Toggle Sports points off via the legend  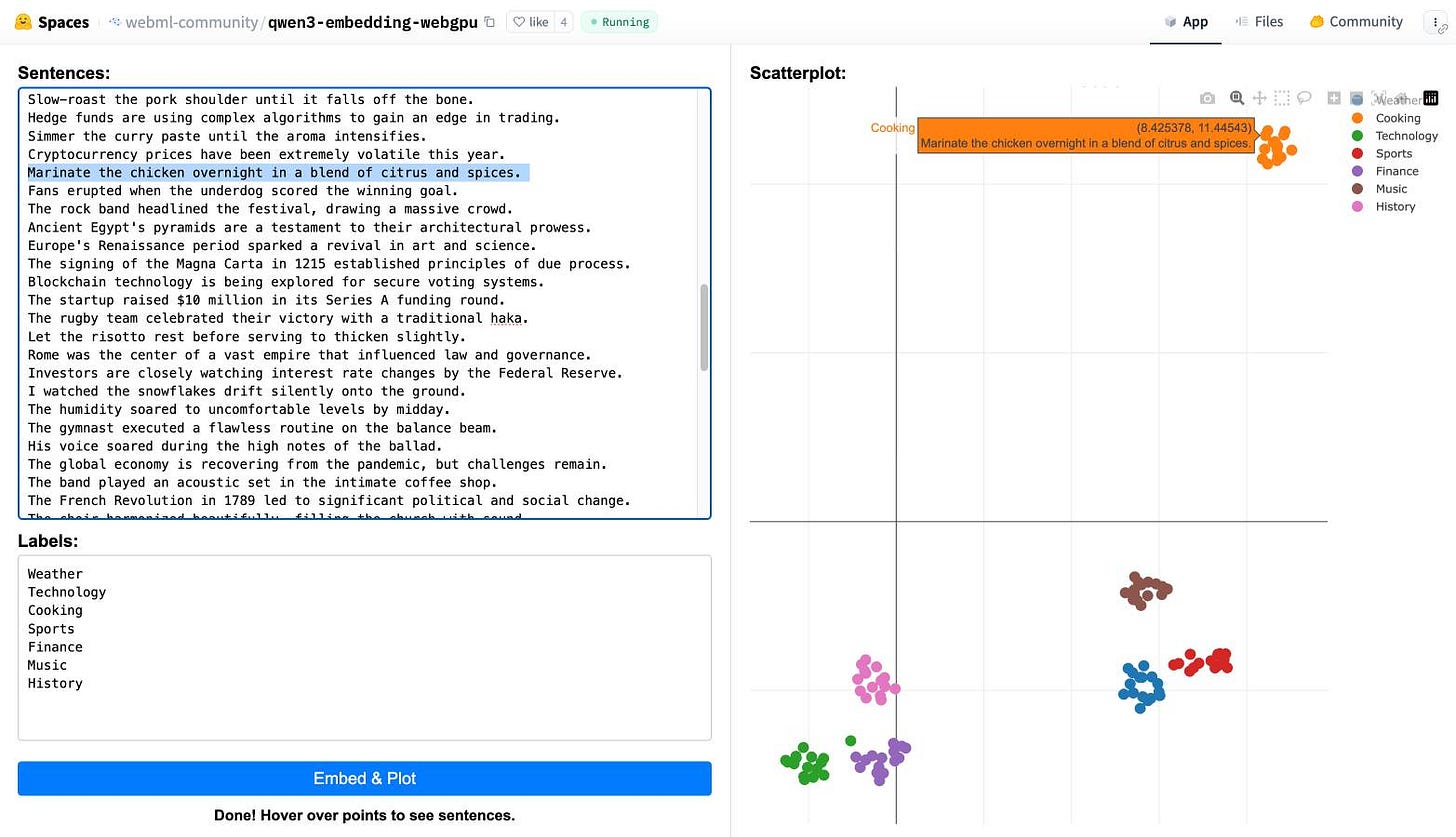click(1394, 153)
